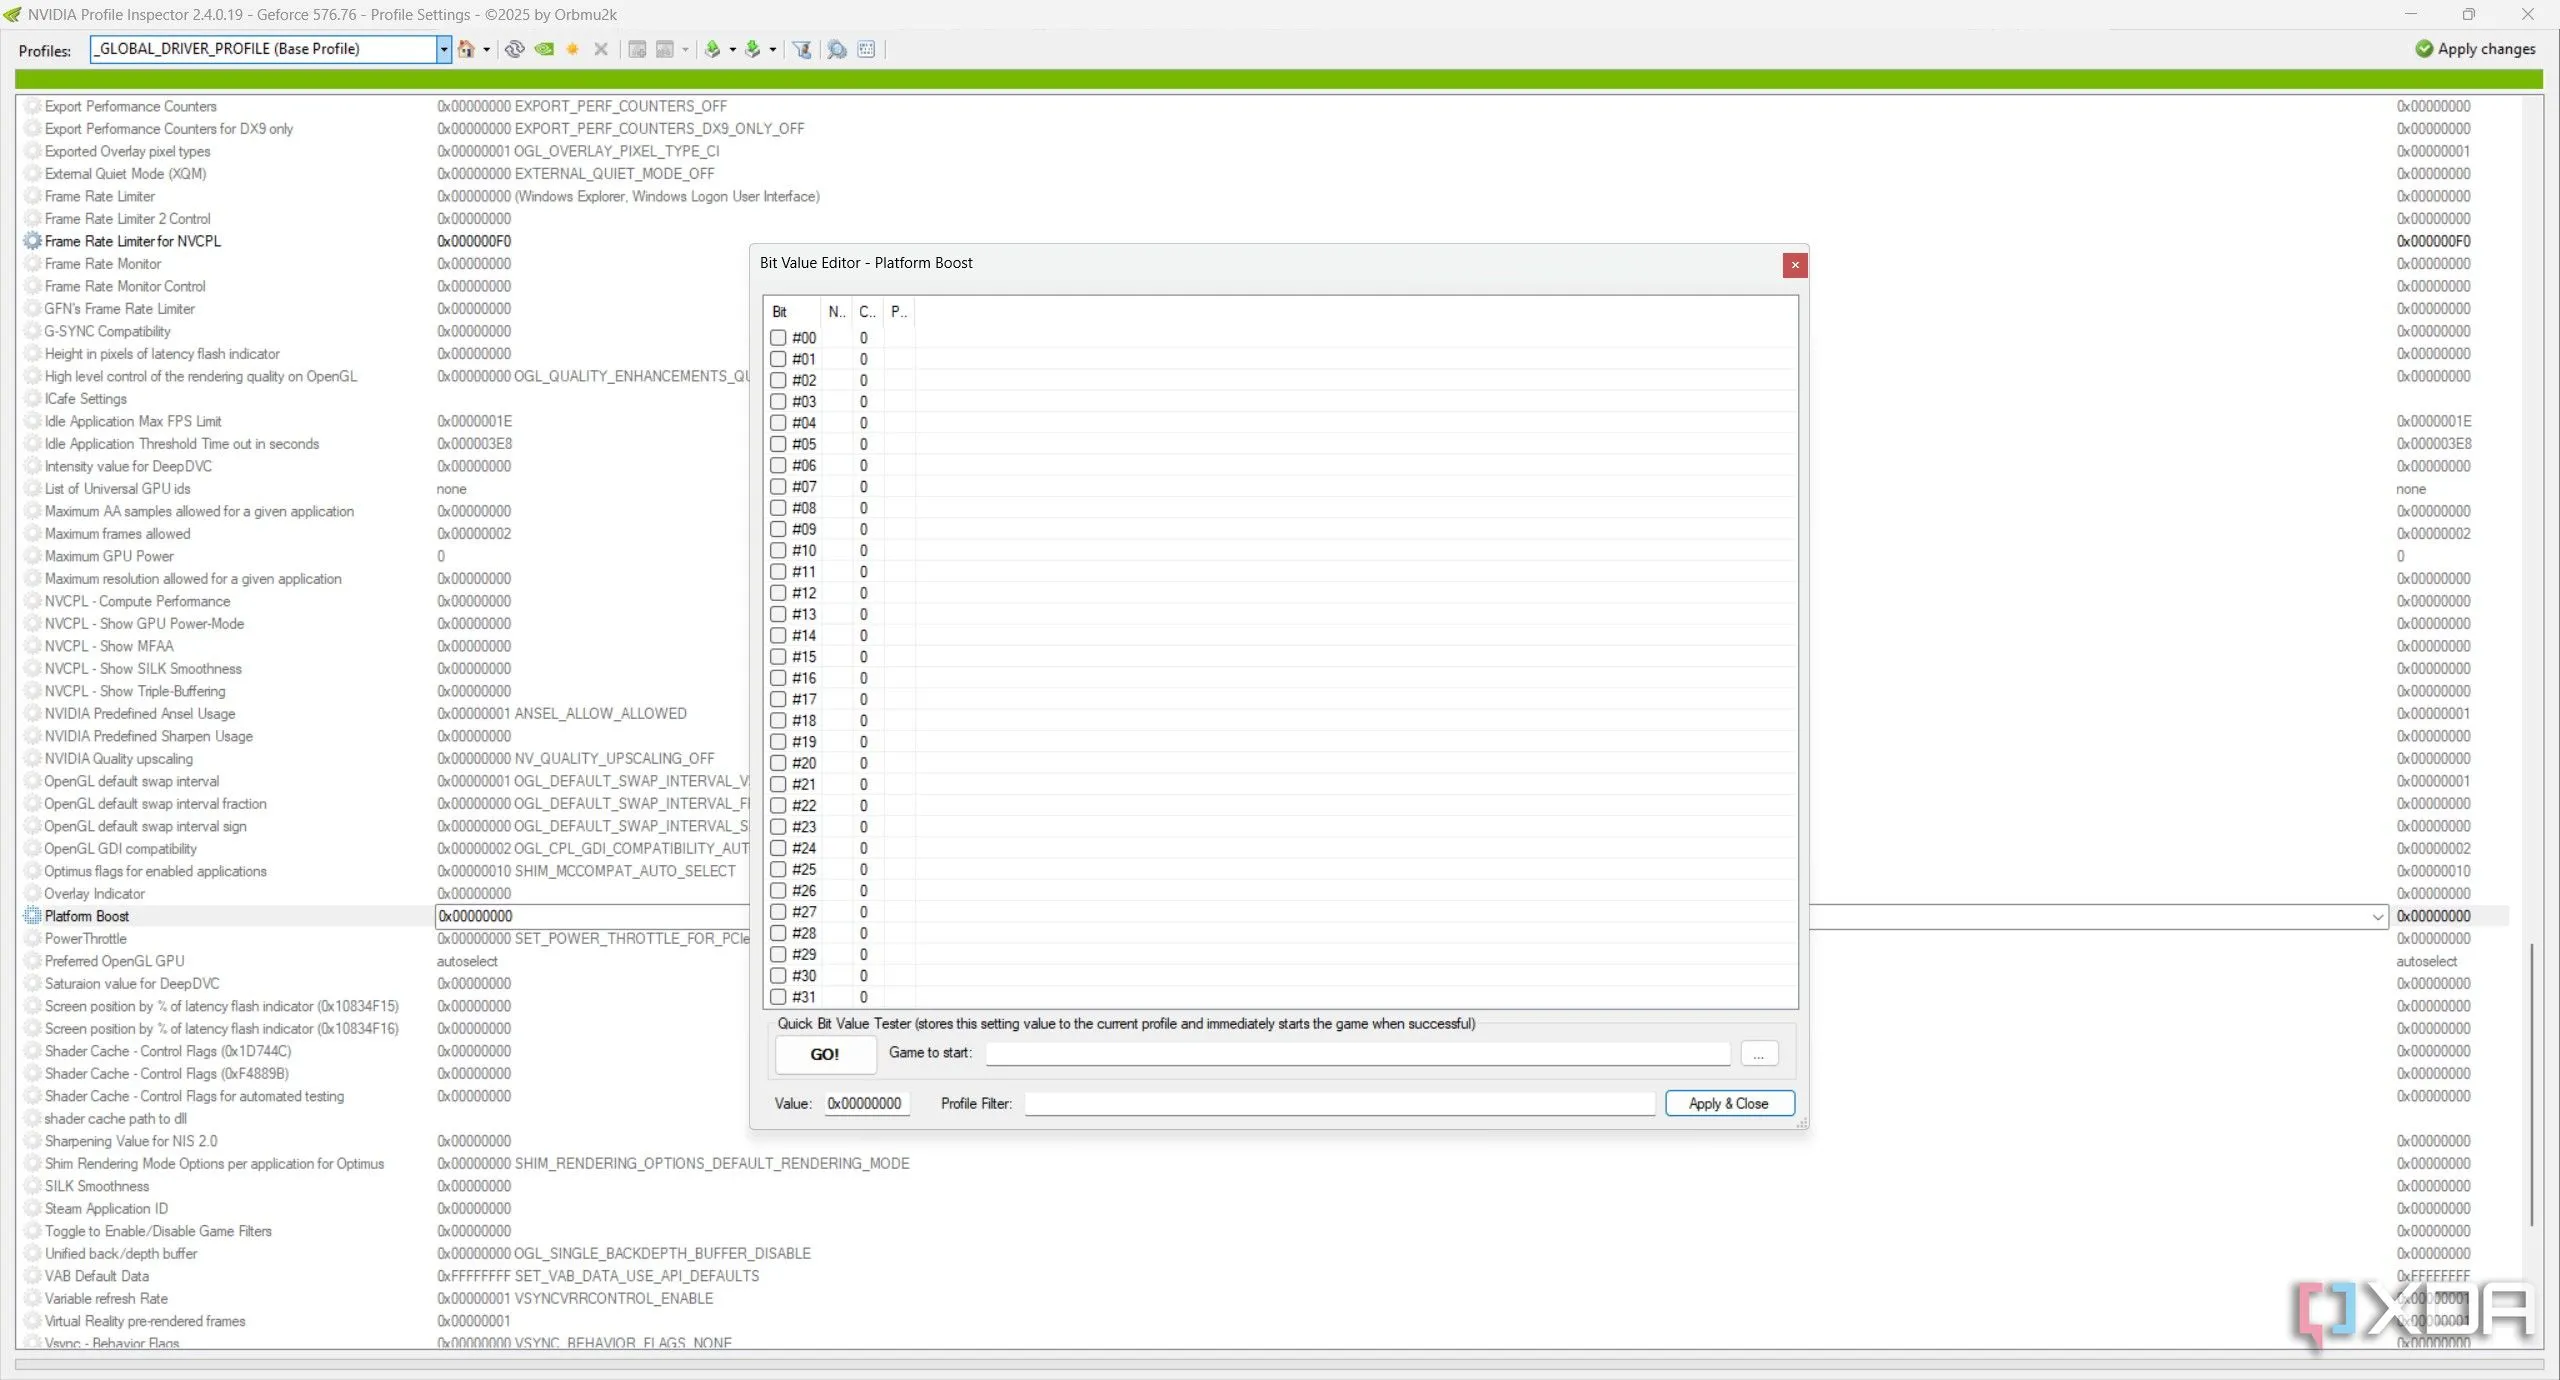Viewport: 2560px width, 1380px height.
Task: Click the export profiles icon
Action: pyautogui.click(x=713, y=49)
